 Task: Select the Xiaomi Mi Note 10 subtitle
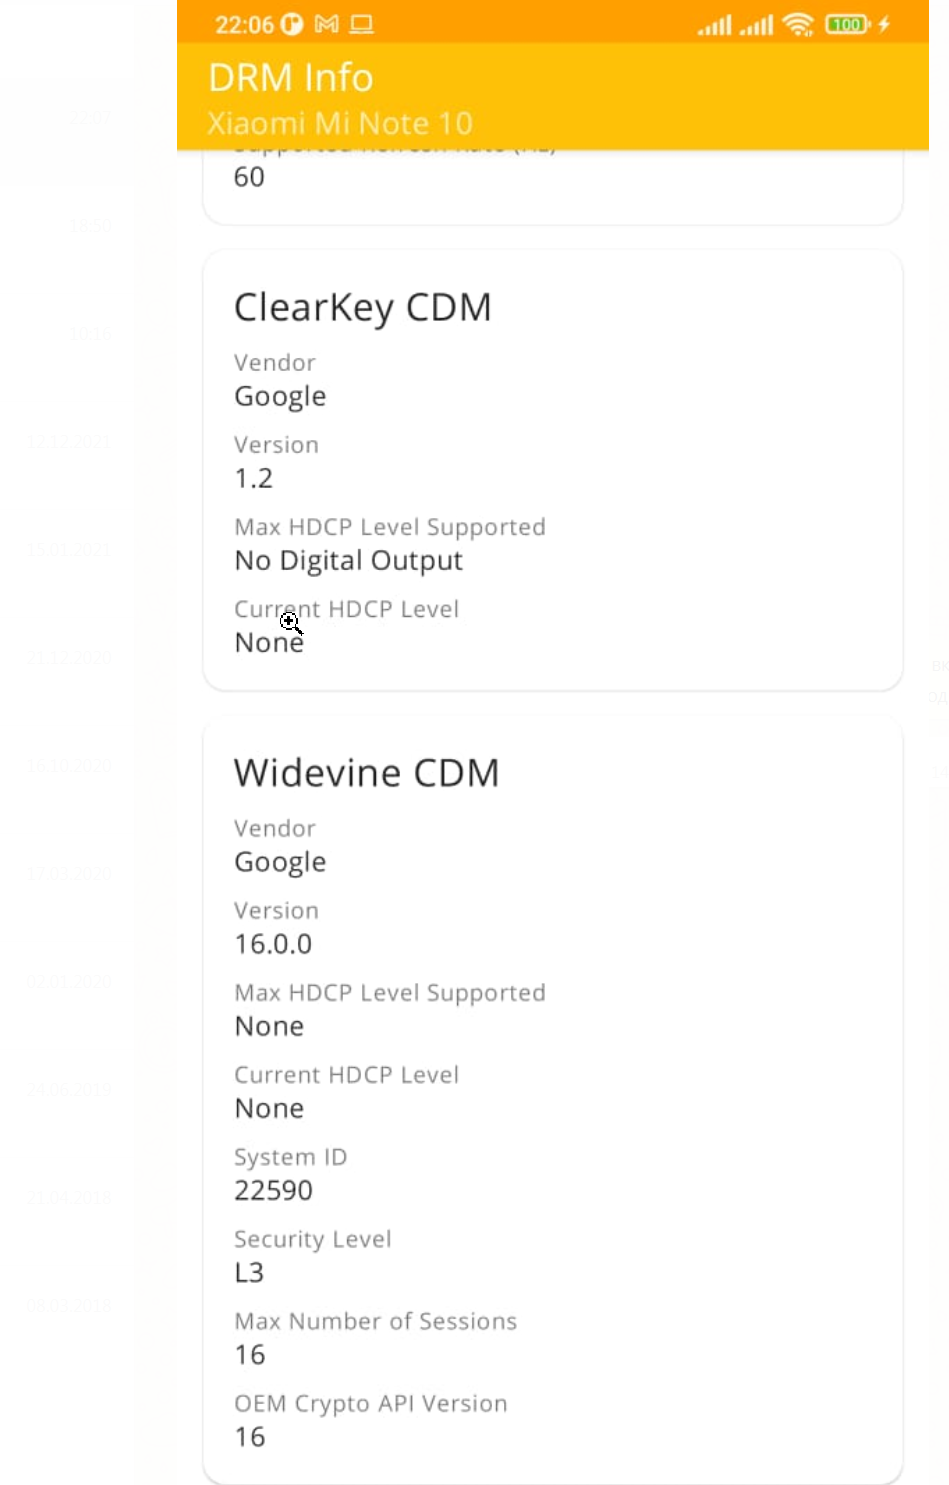tap(340, 123)
